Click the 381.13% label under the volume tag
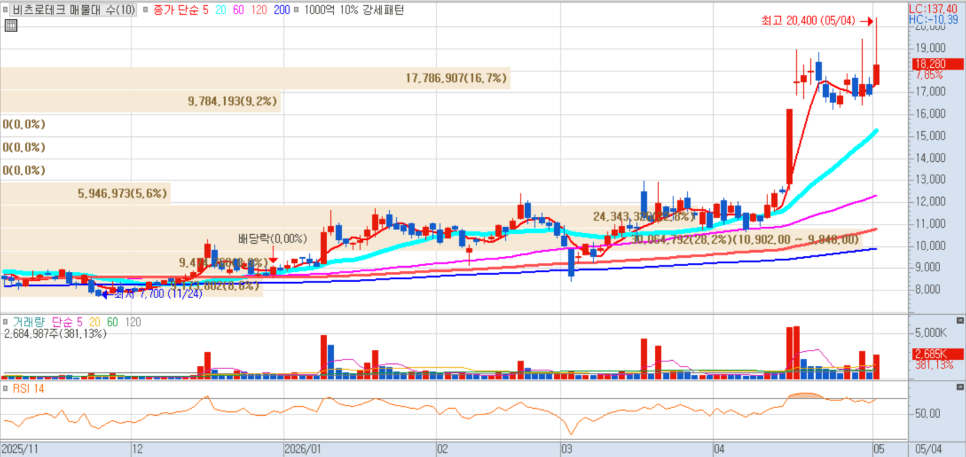Viewport: 966px width, 457px height. point(933,365)
